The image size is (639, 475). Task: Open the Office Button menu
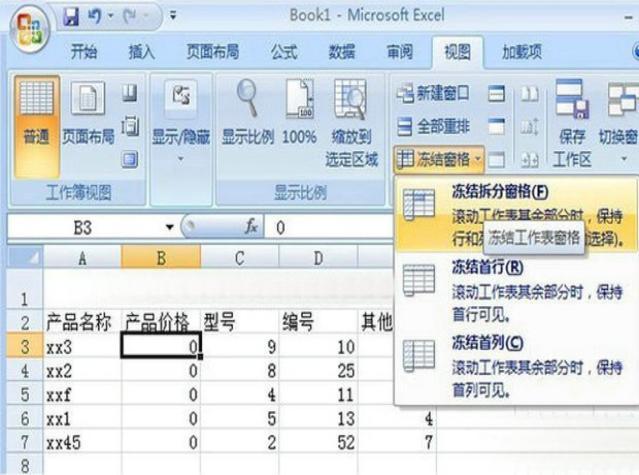click(x=31, y=29)
